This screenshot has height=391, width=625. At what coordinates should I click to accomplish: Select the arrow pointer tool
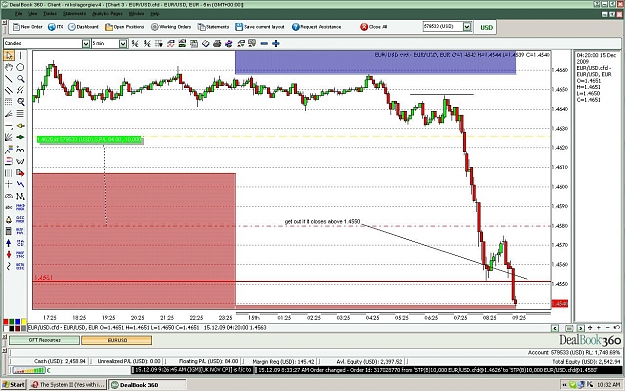9,55
